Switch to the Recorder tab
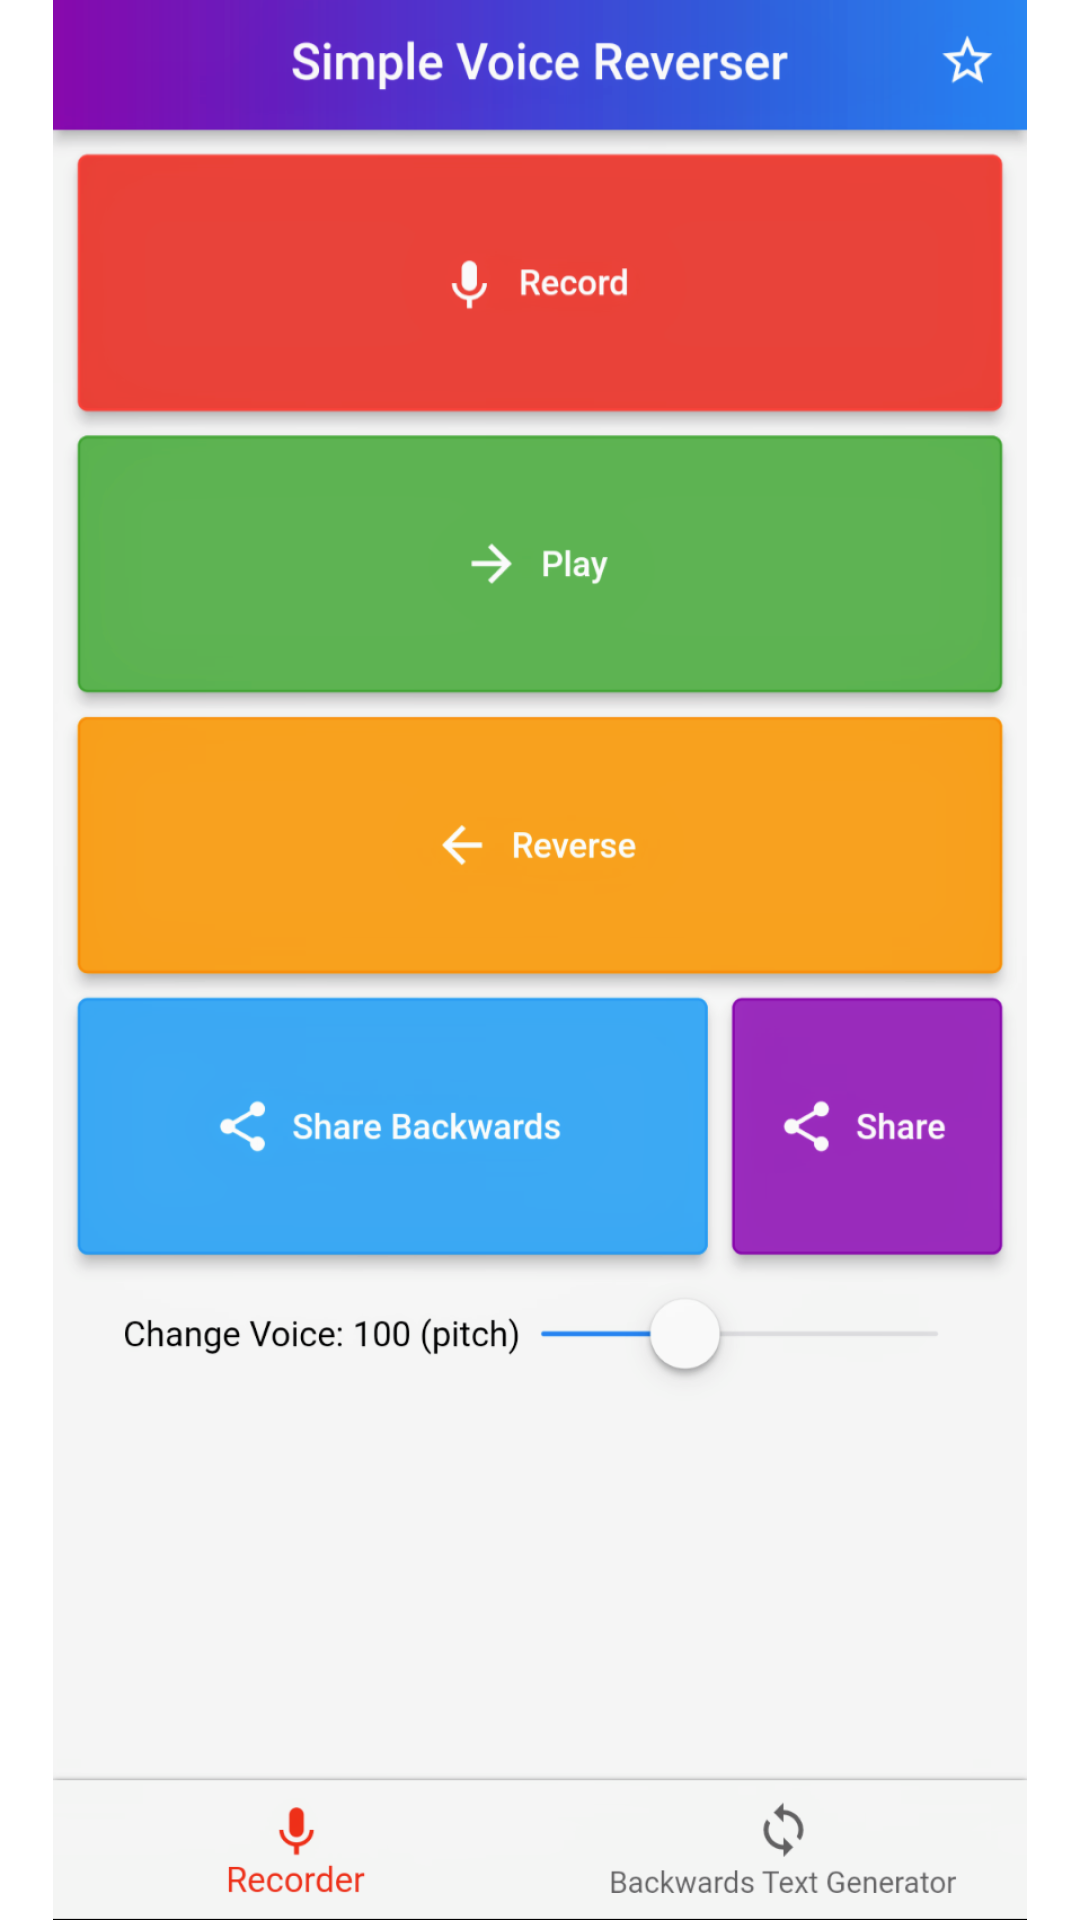 (x=296, y=1850)
